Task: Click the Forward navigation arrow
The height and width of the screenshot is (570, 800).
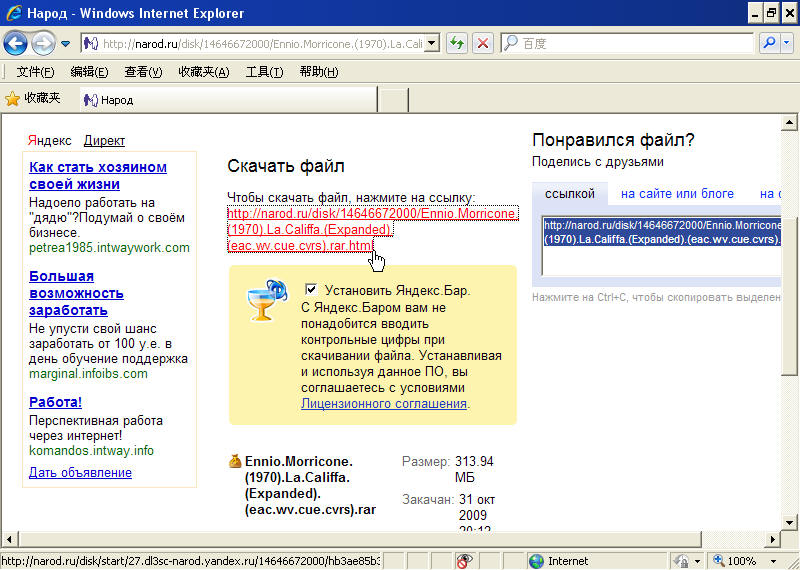Action: [43, 44]
